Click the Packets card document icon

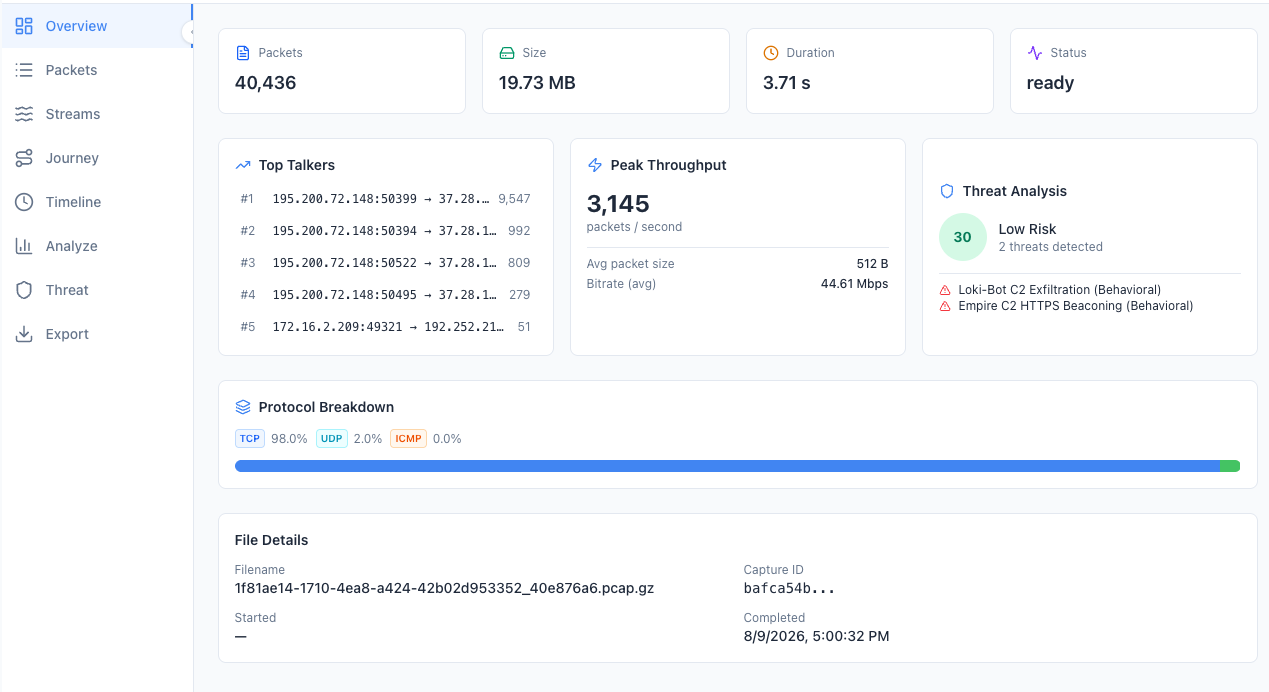click(x=243, y=53)
